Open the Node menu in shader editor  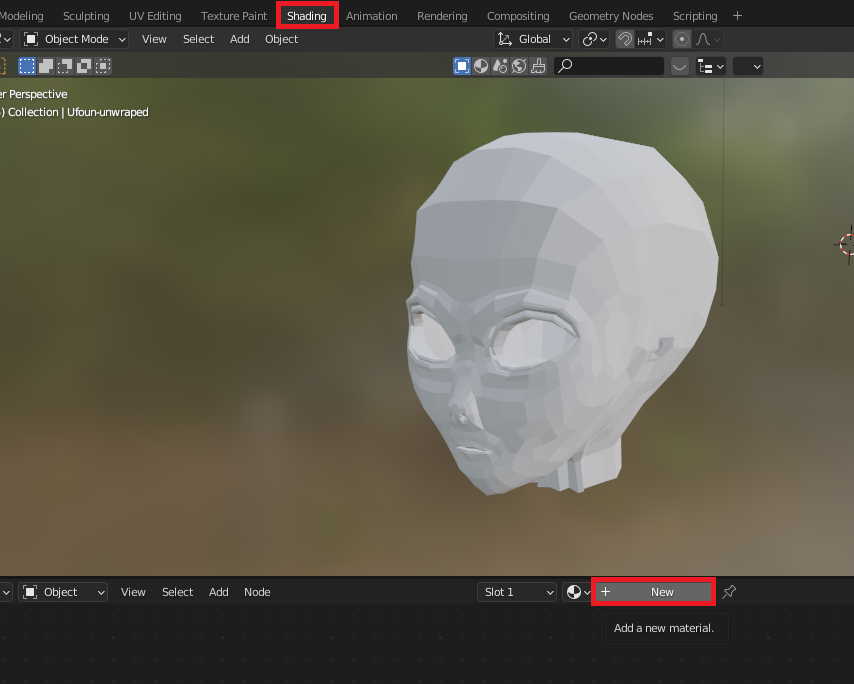tap(257, 592)
